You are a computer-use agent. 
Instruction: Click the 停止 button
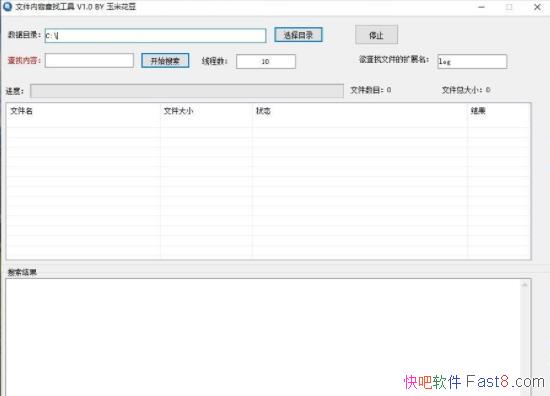click(x=376, y=35)
